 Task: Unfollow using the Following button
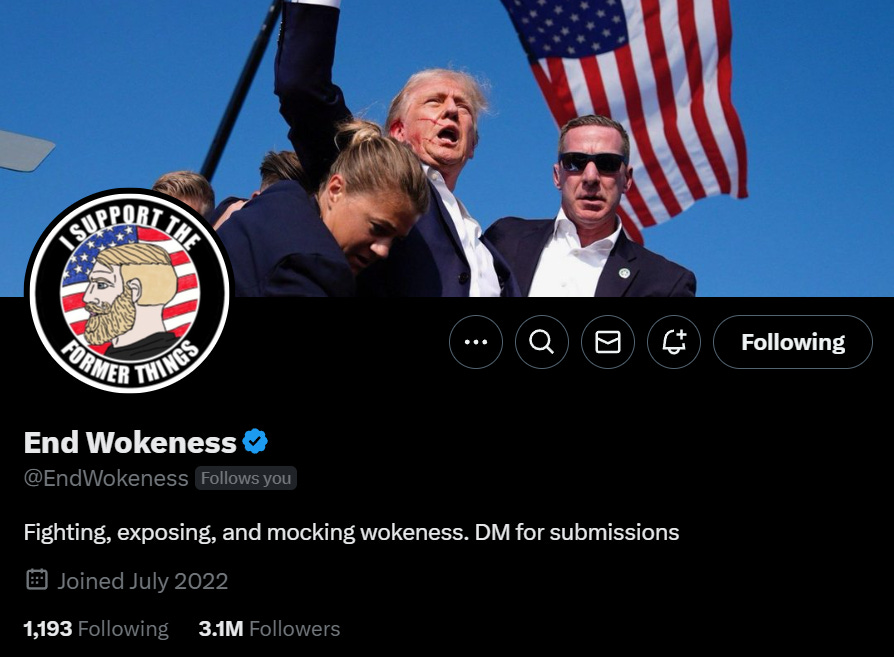click(793, 342)
